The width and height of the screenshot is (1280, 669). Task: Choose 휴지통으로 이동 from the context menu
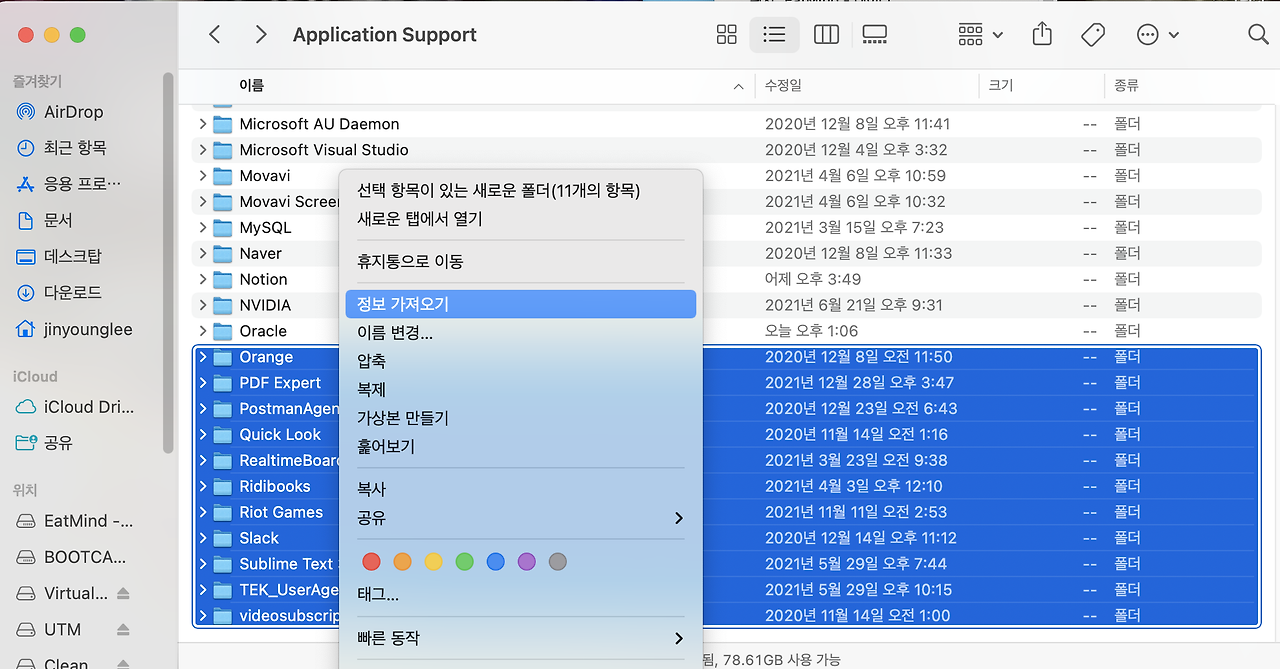[520, 261]
